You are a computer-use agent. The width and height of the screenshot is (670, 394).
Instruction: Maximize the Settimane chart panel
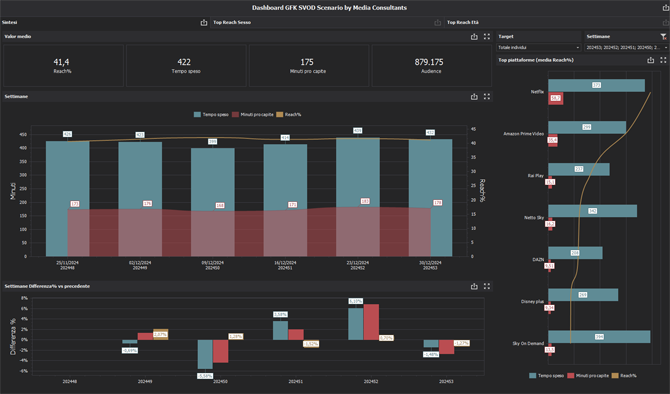[487, 97]
